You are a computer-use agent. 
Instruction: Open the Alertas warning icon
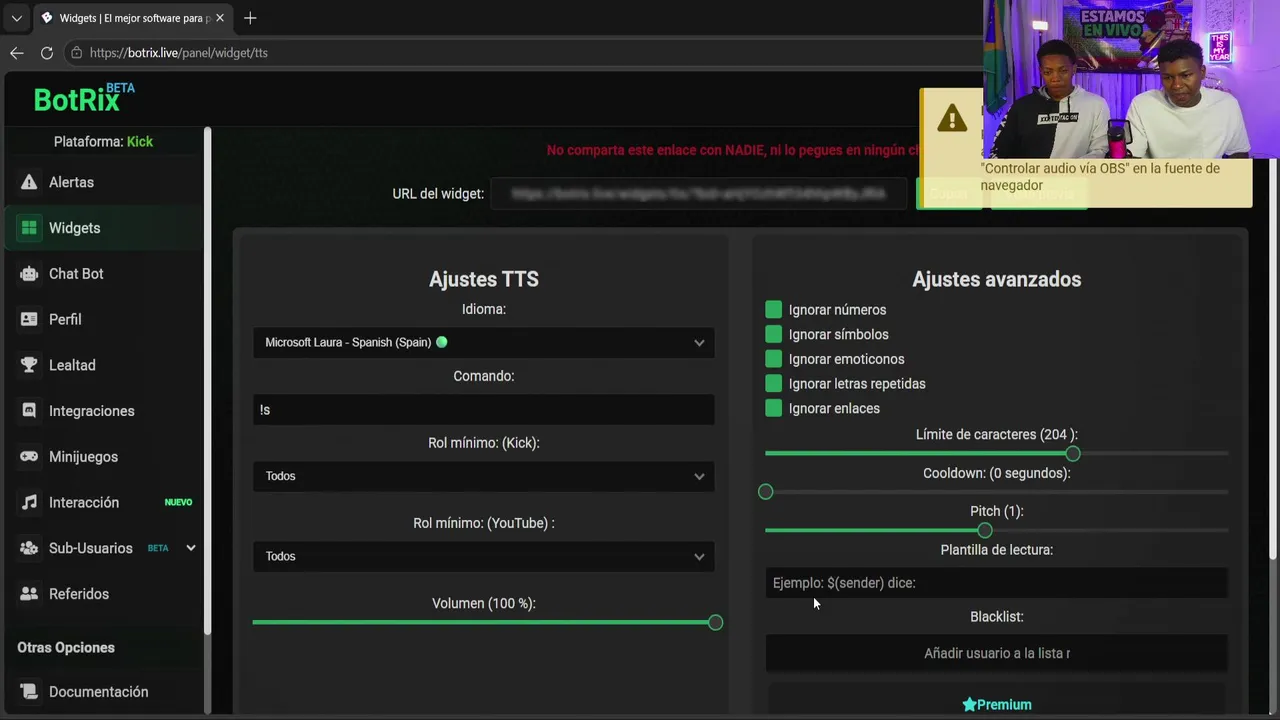(29, 182)
